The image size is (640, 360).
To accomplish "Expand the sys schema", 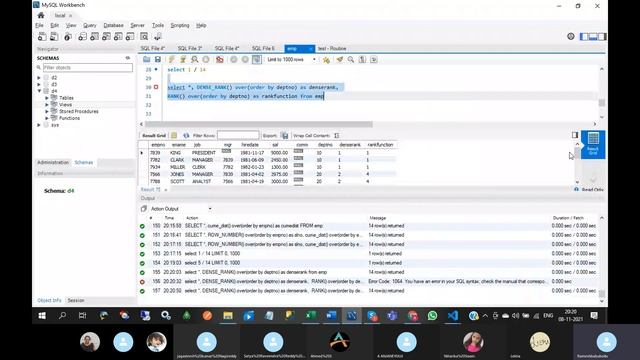I will coord(39,125).
